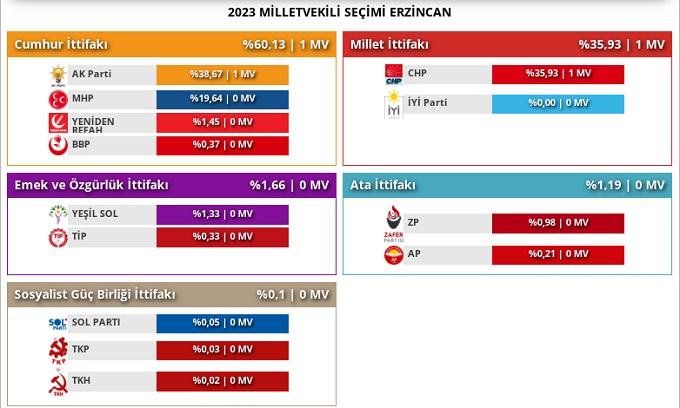680x408 pixels.
Task: Click the Ata İttifakı header bar
Action: (507, 185)
